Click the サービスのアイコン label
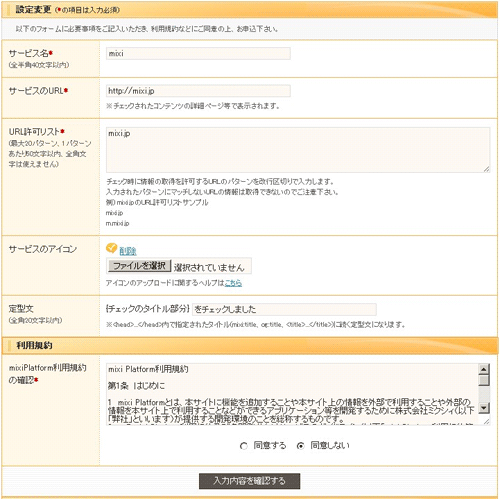500x499 pixels. click(x=43, y=249)
